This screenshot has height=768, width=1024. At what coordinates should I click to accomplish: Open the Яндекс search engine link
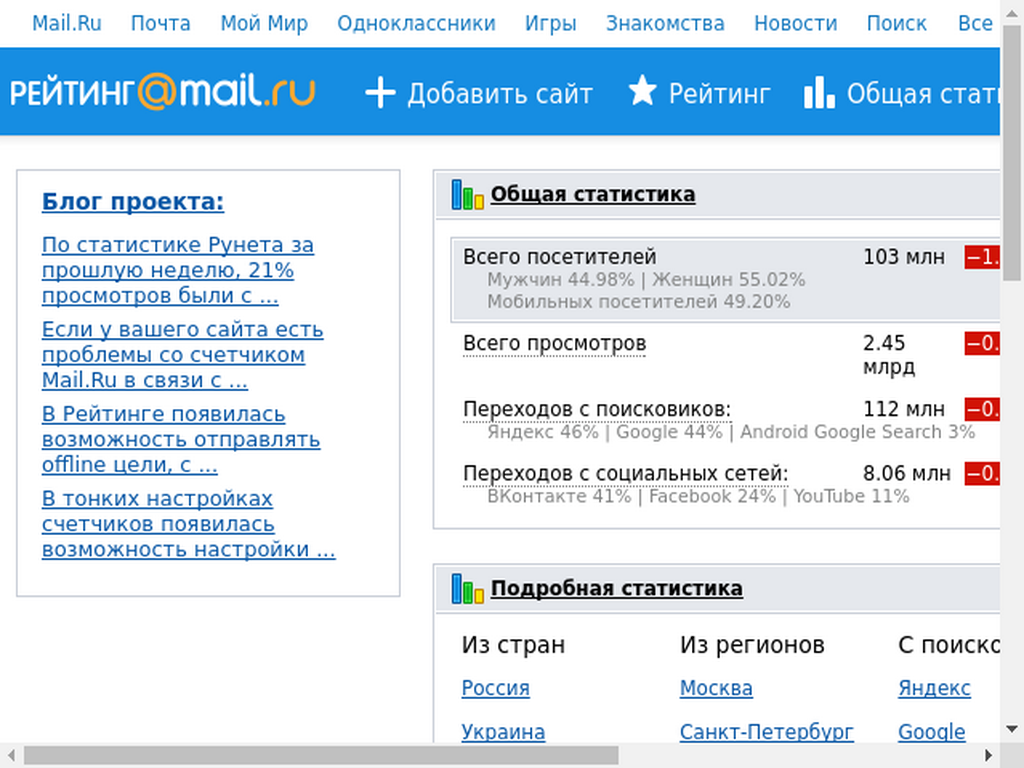[x=934, y=688]
